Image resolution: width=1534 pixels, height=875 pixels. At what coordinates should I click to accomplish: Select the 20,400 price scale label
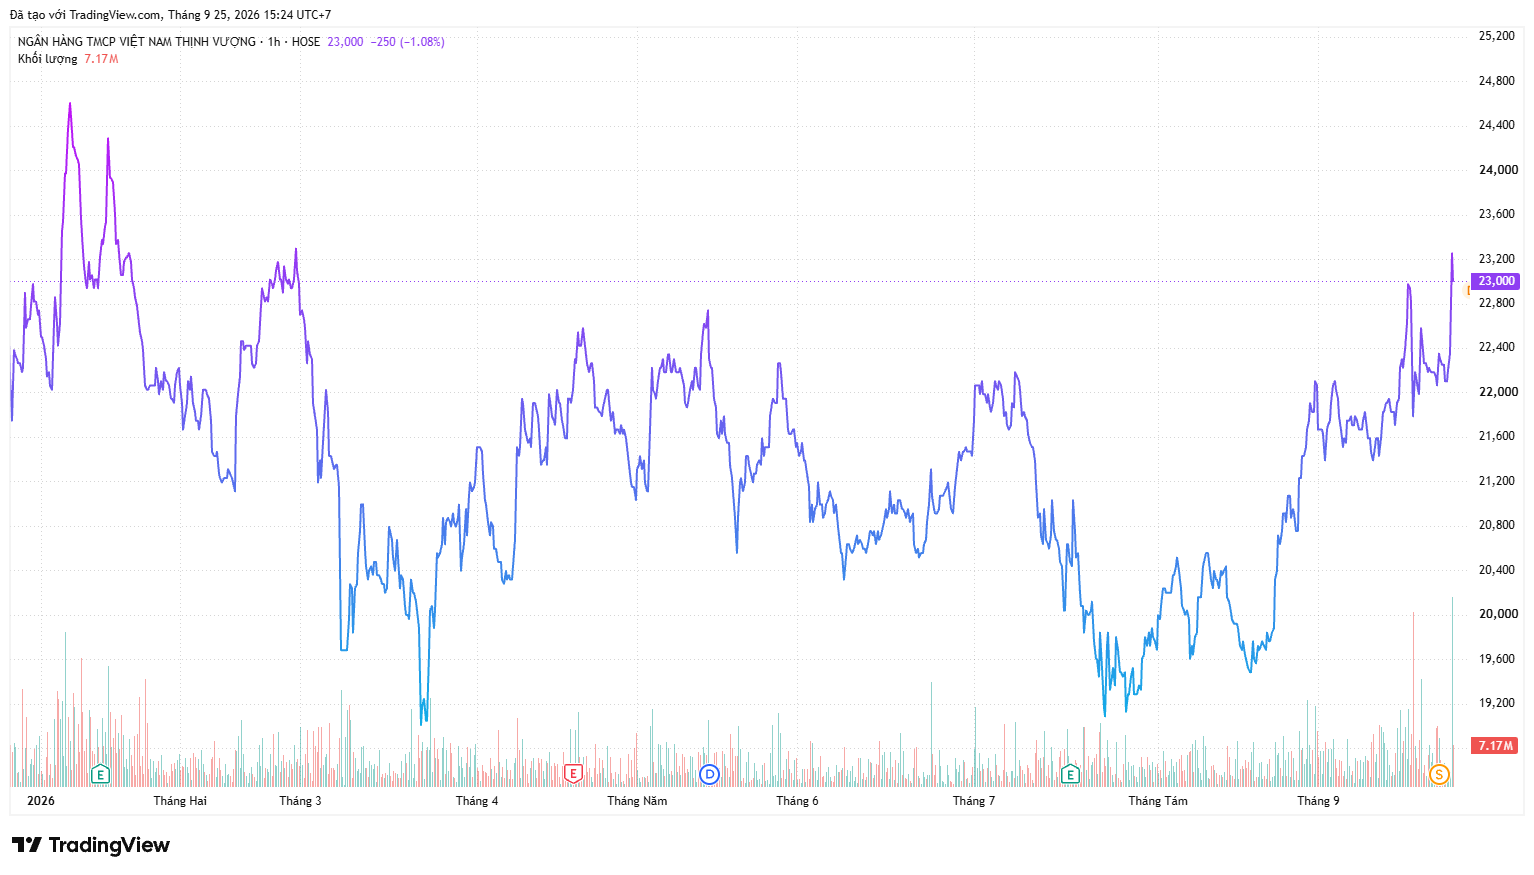point(1497,570)
